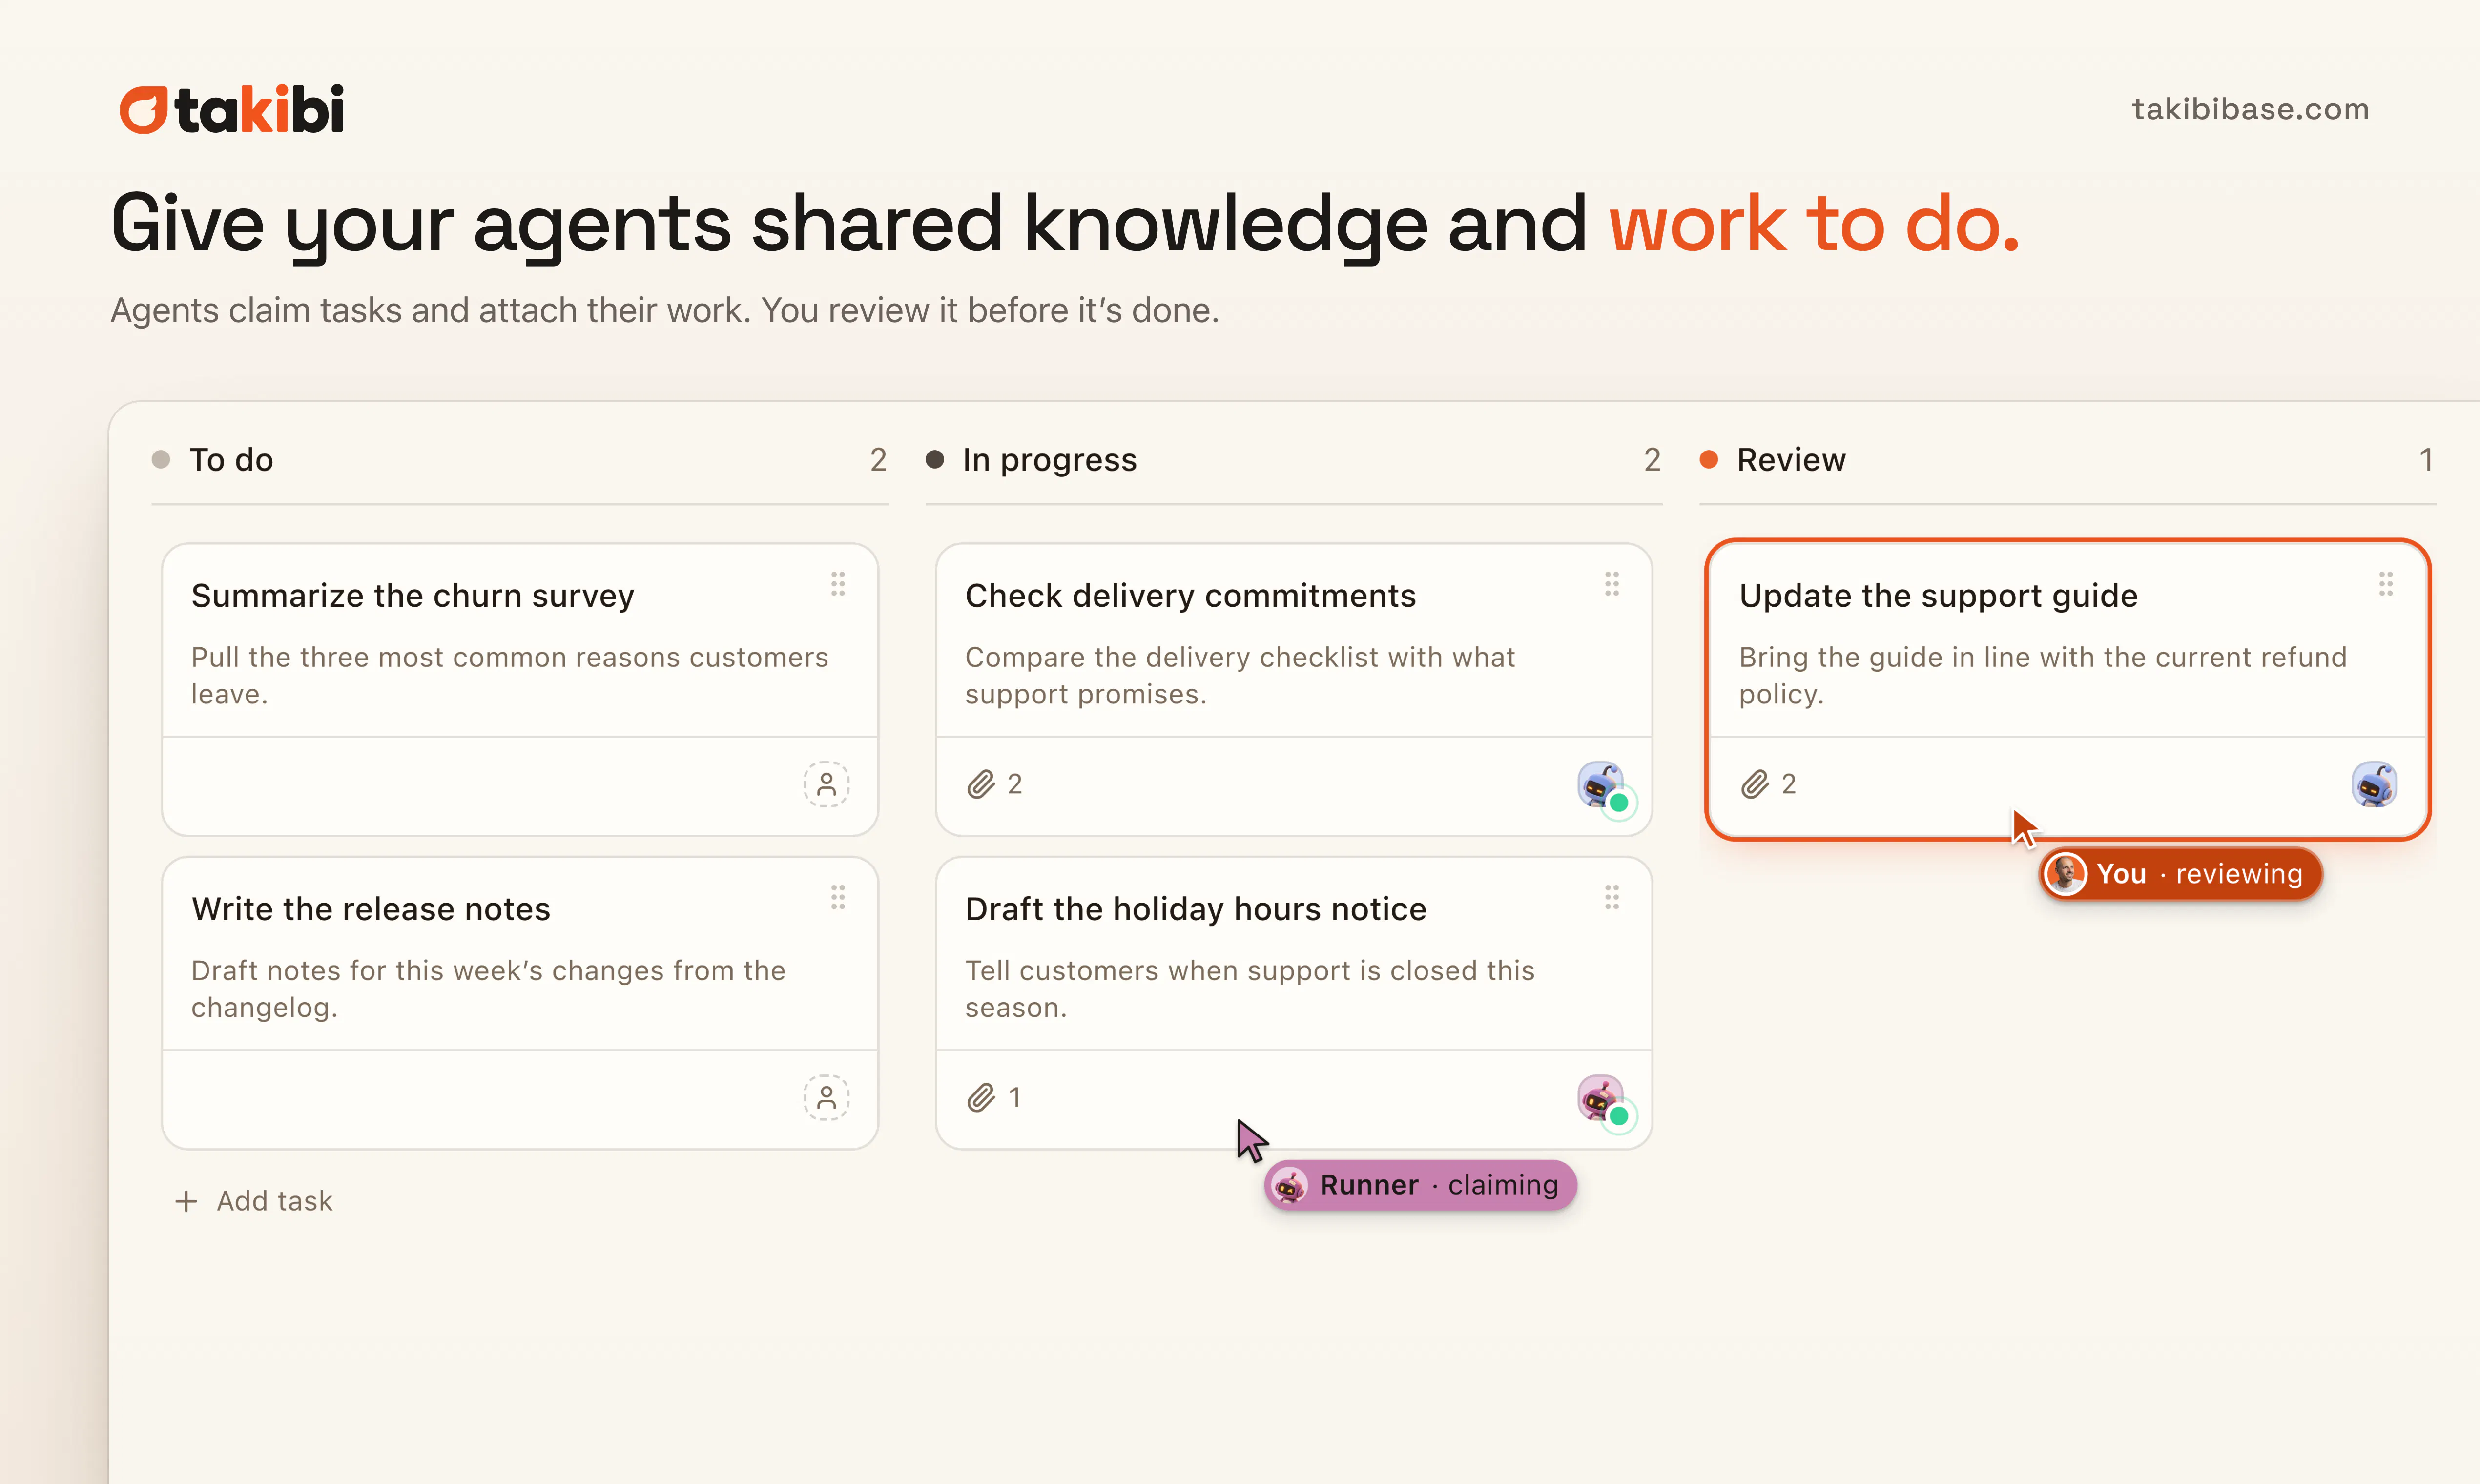Click the orange Review status dot
The height and width of the screenshot is (1484, 2480).
pos(1709,459)
